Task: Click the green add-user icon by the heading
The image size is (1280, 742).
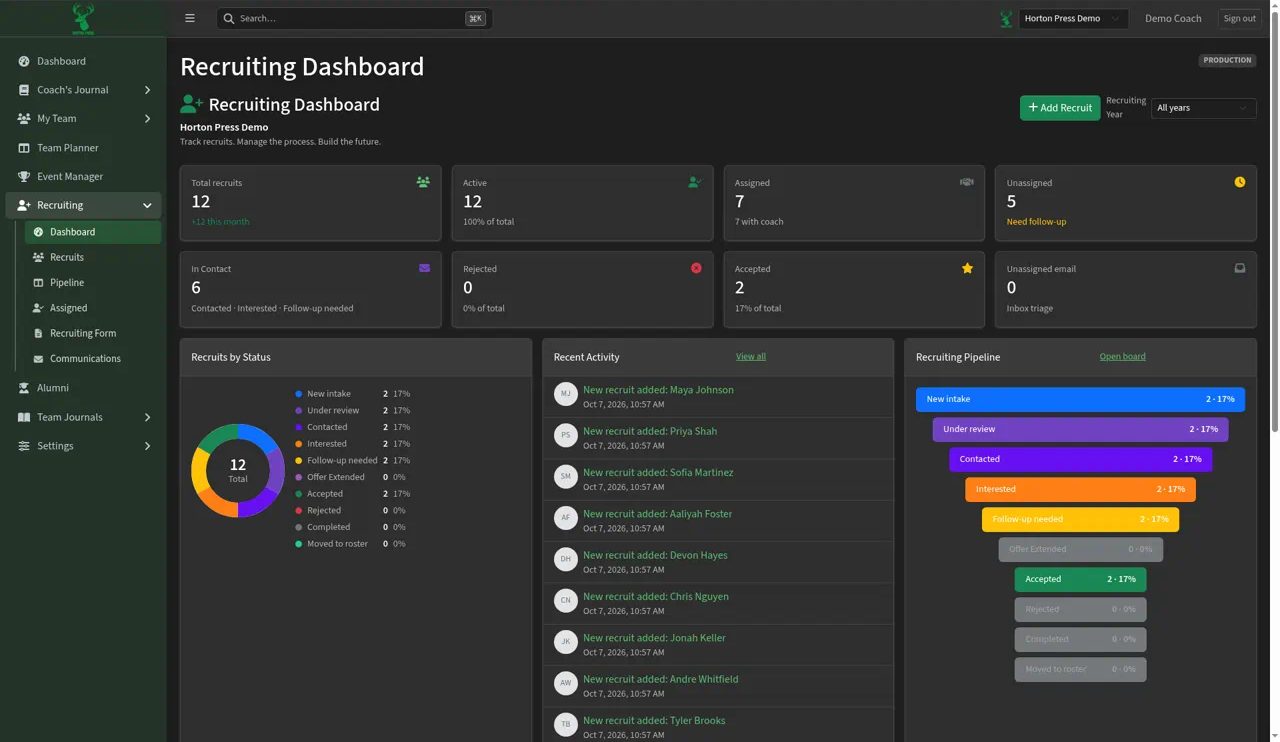Action: point(191,104)
